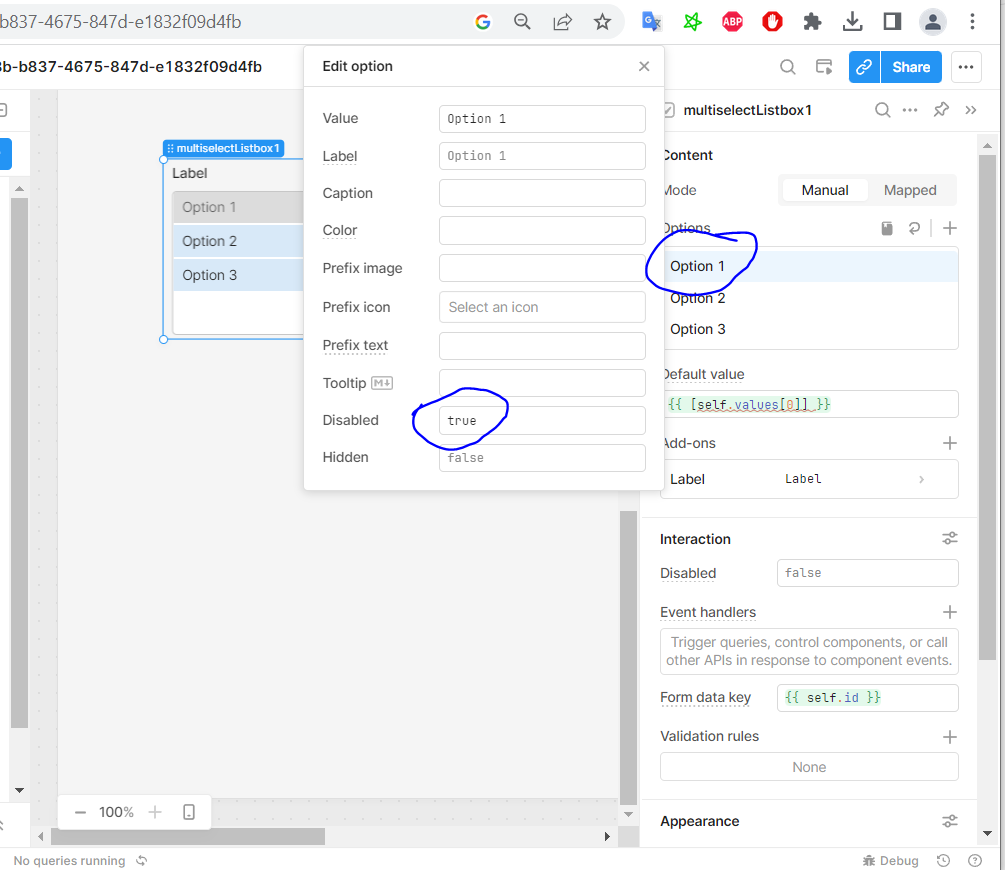This screenshot has width=1005, height=870.
Task: Add a new option with plus icon
Action: click(950, 228)
